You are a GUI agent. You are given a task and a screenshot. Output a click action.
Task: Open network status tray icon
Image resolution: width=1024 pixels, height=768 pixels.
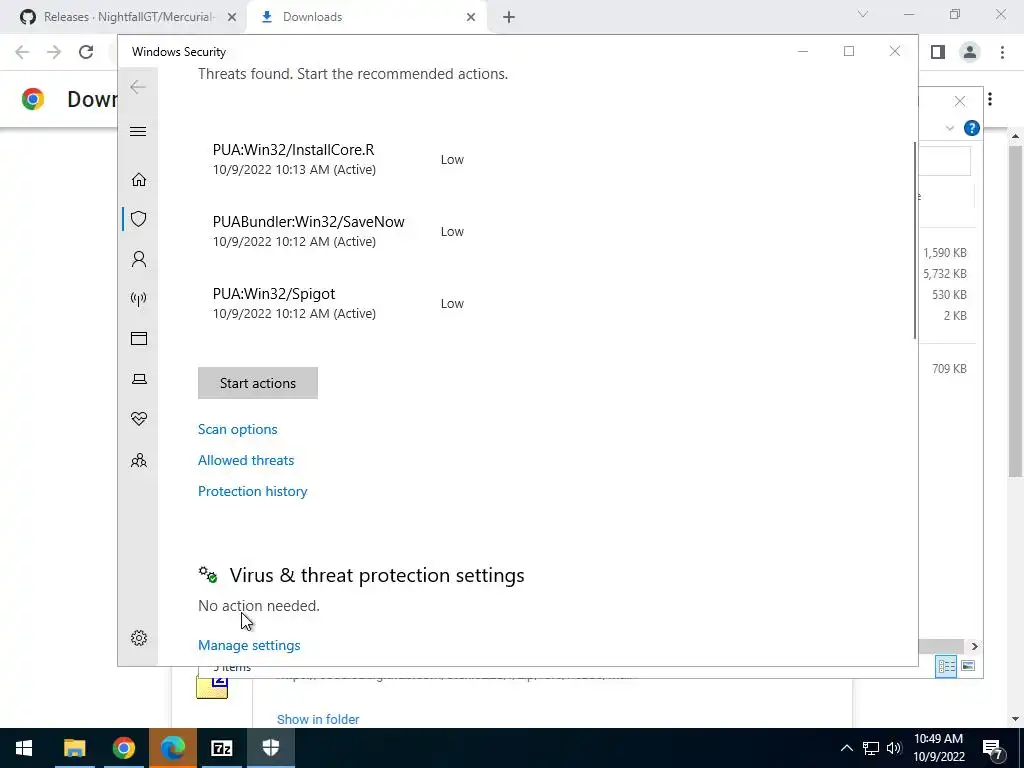871,748
